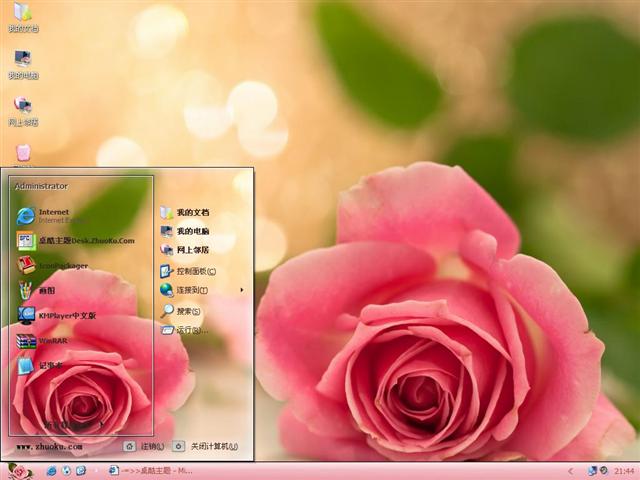Image resolution: width=640 pixels, height=480 pixels.
Task: Launch 桌酷主题 Desk.ZhuoKu.Com from Start menu
Action: tap(76, 241)
